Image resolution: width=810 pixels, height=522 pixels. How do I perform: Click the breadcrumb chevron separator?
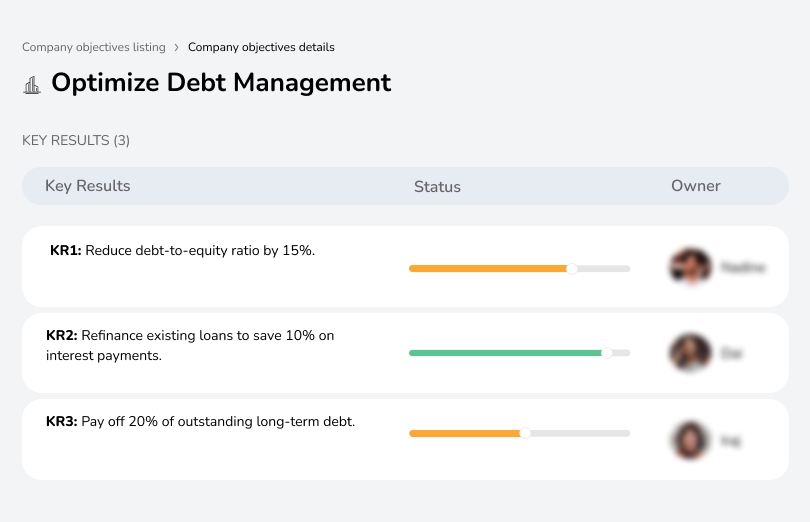177,48
